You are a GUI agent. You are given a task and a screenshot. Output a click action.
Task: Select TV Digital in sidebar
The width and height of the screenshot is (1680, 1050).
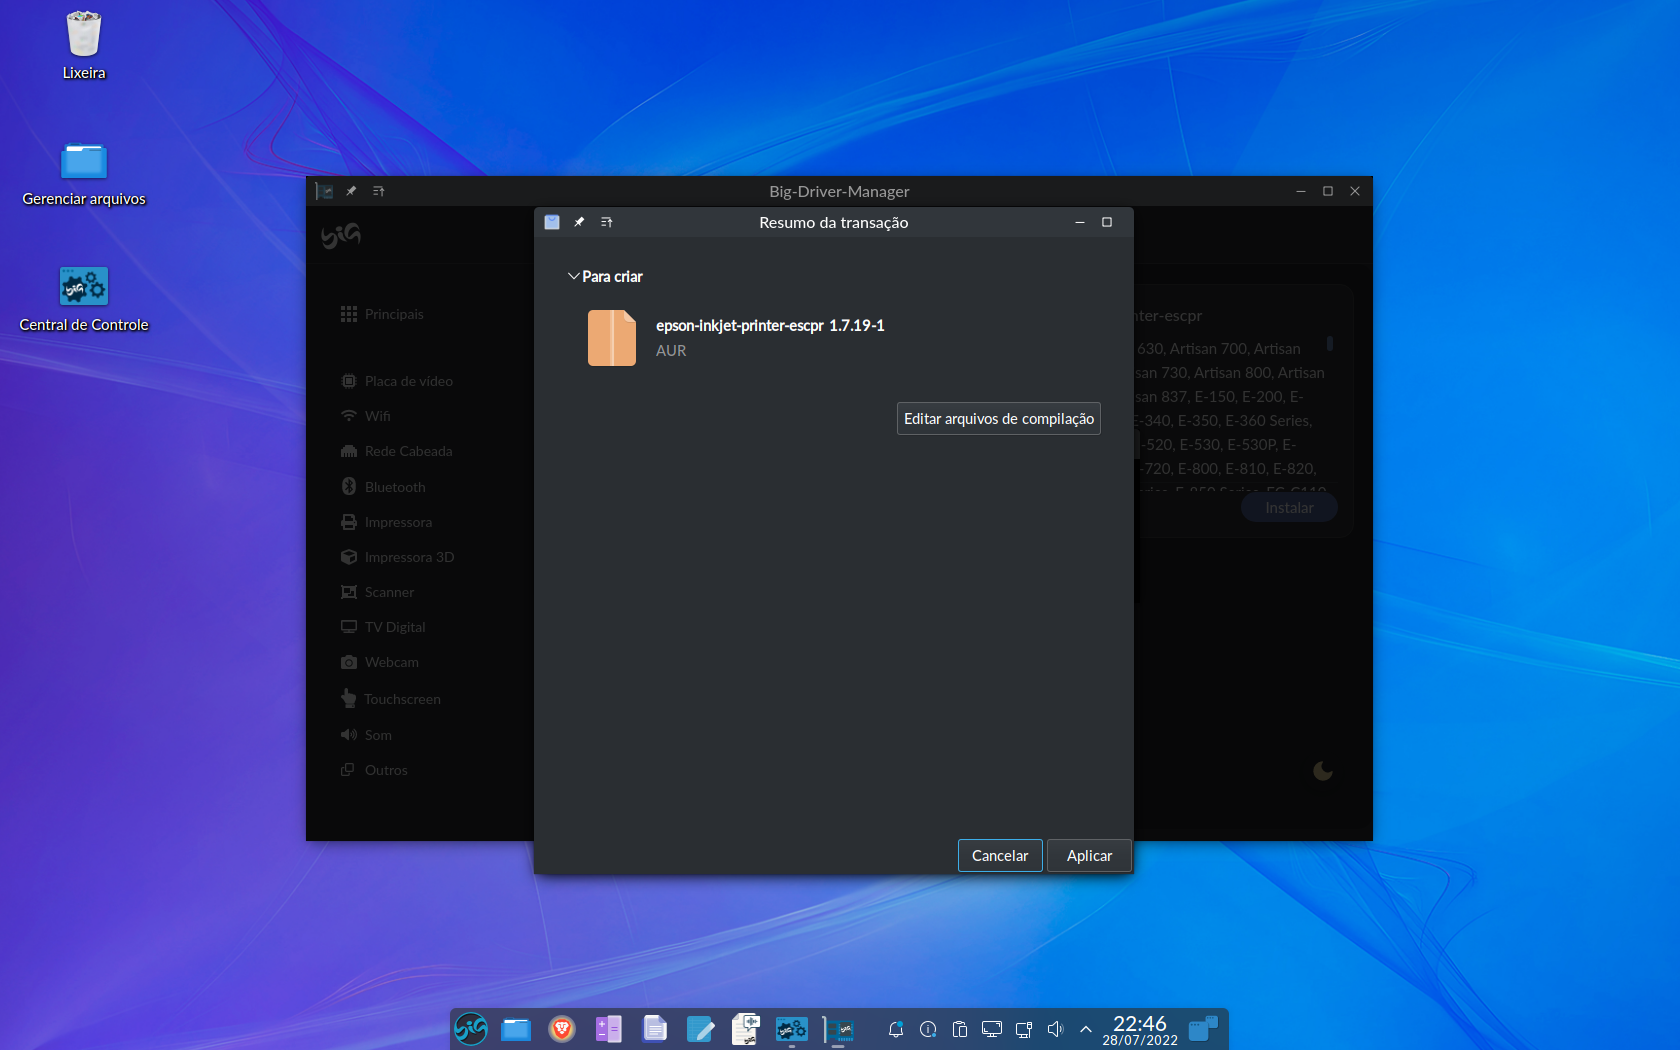tap(383, 627)
